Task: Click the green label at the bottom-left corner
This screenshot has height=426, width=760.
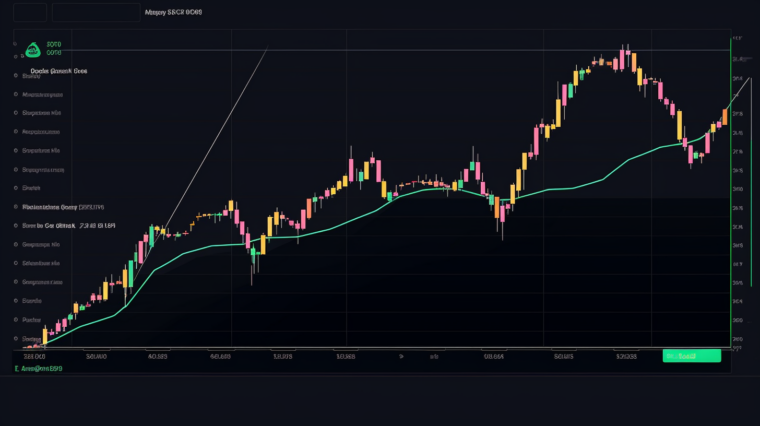Action: (39, 369)
